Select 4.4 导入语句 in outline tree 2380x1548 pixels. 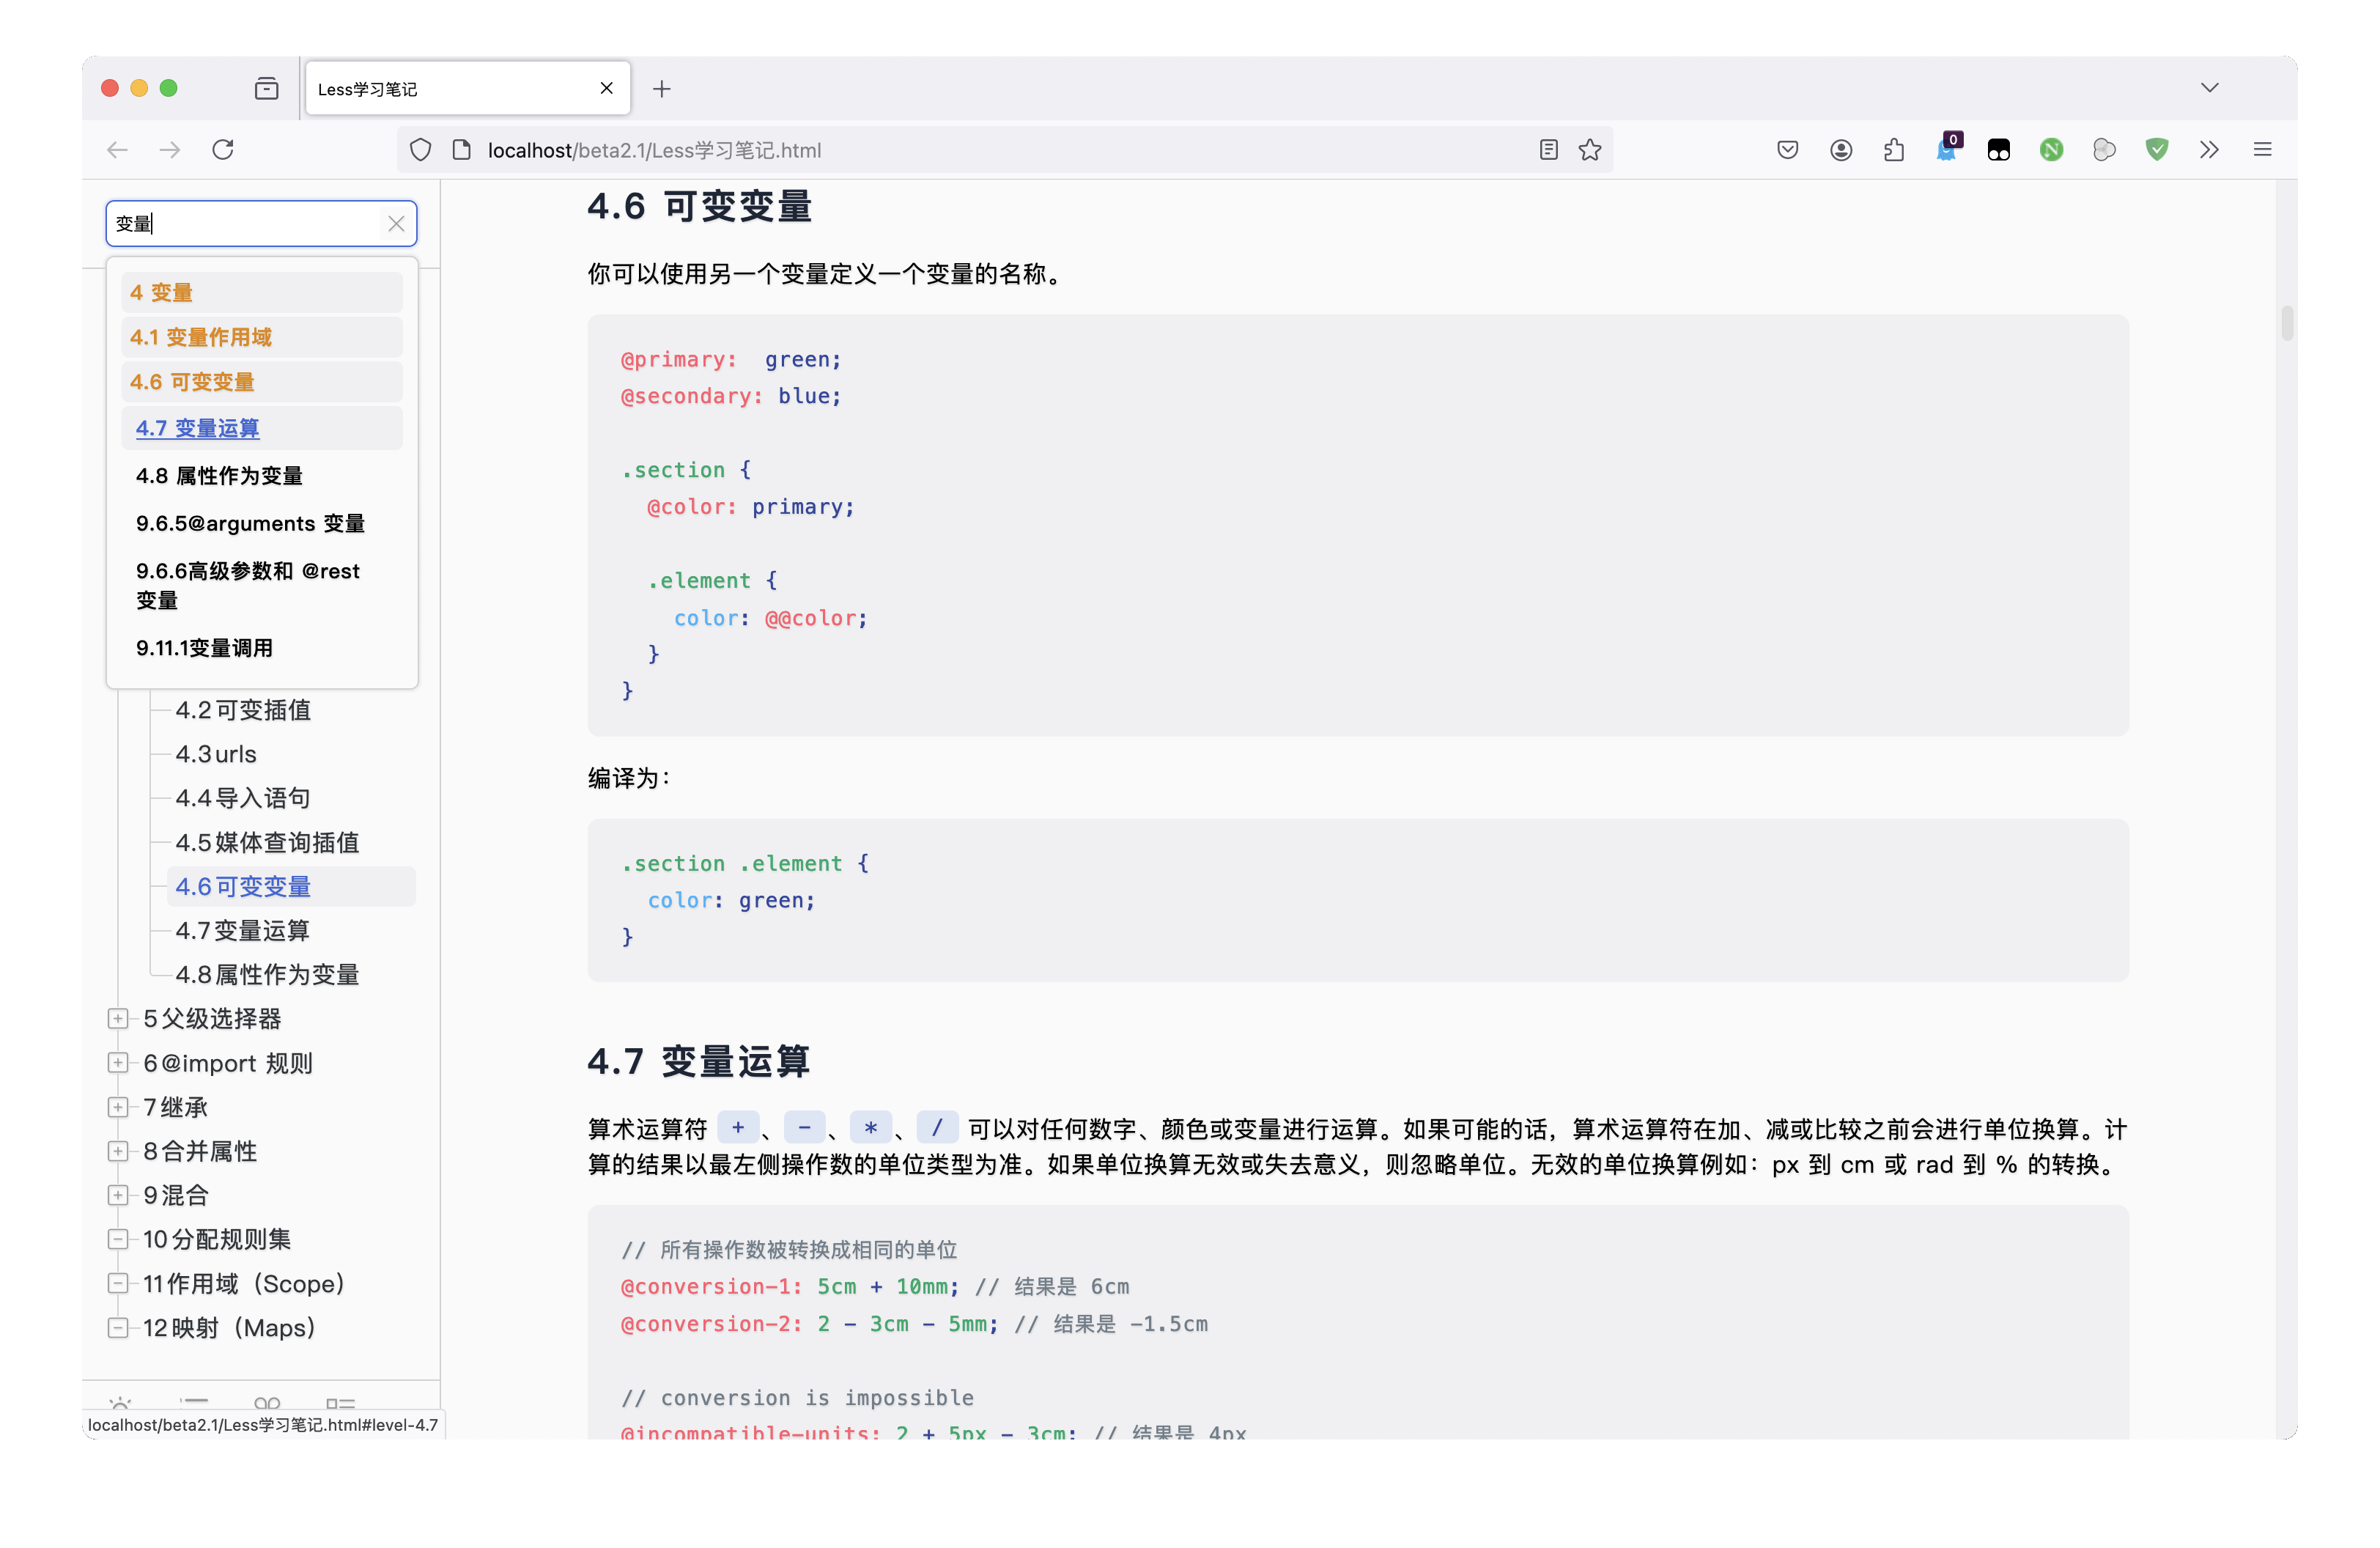[x=243, y=798]
